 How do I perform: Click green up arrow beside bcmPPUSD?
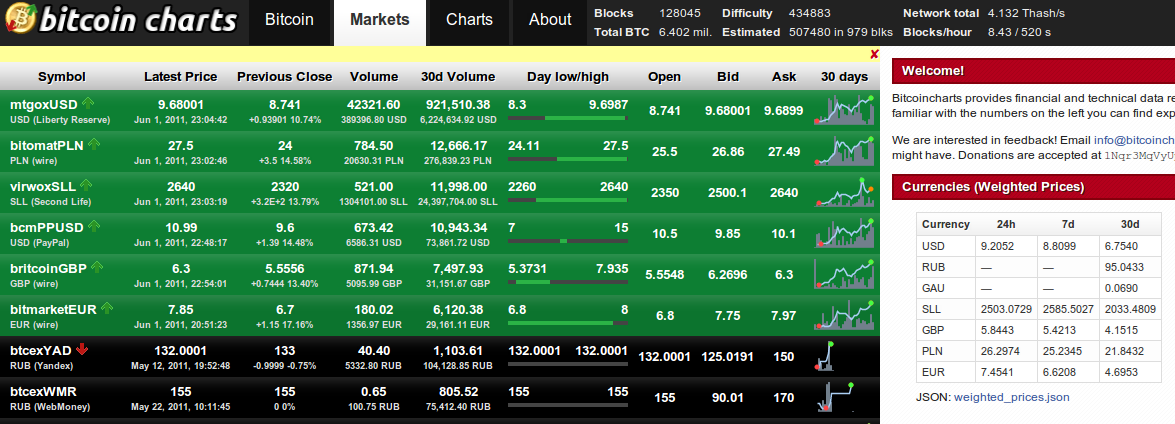tap(94, 225)
